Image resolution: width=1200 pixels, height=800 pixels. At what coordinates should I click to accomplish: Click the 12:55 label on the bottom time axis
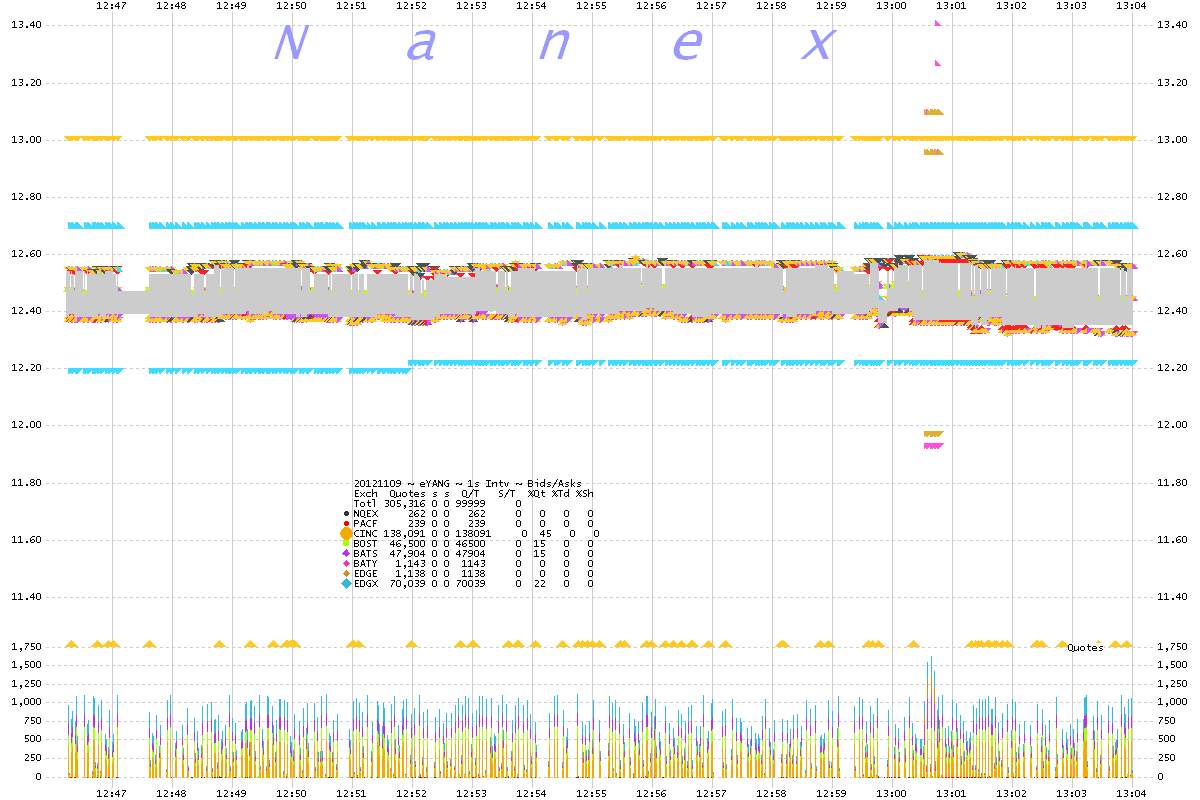tap(591, 792)
